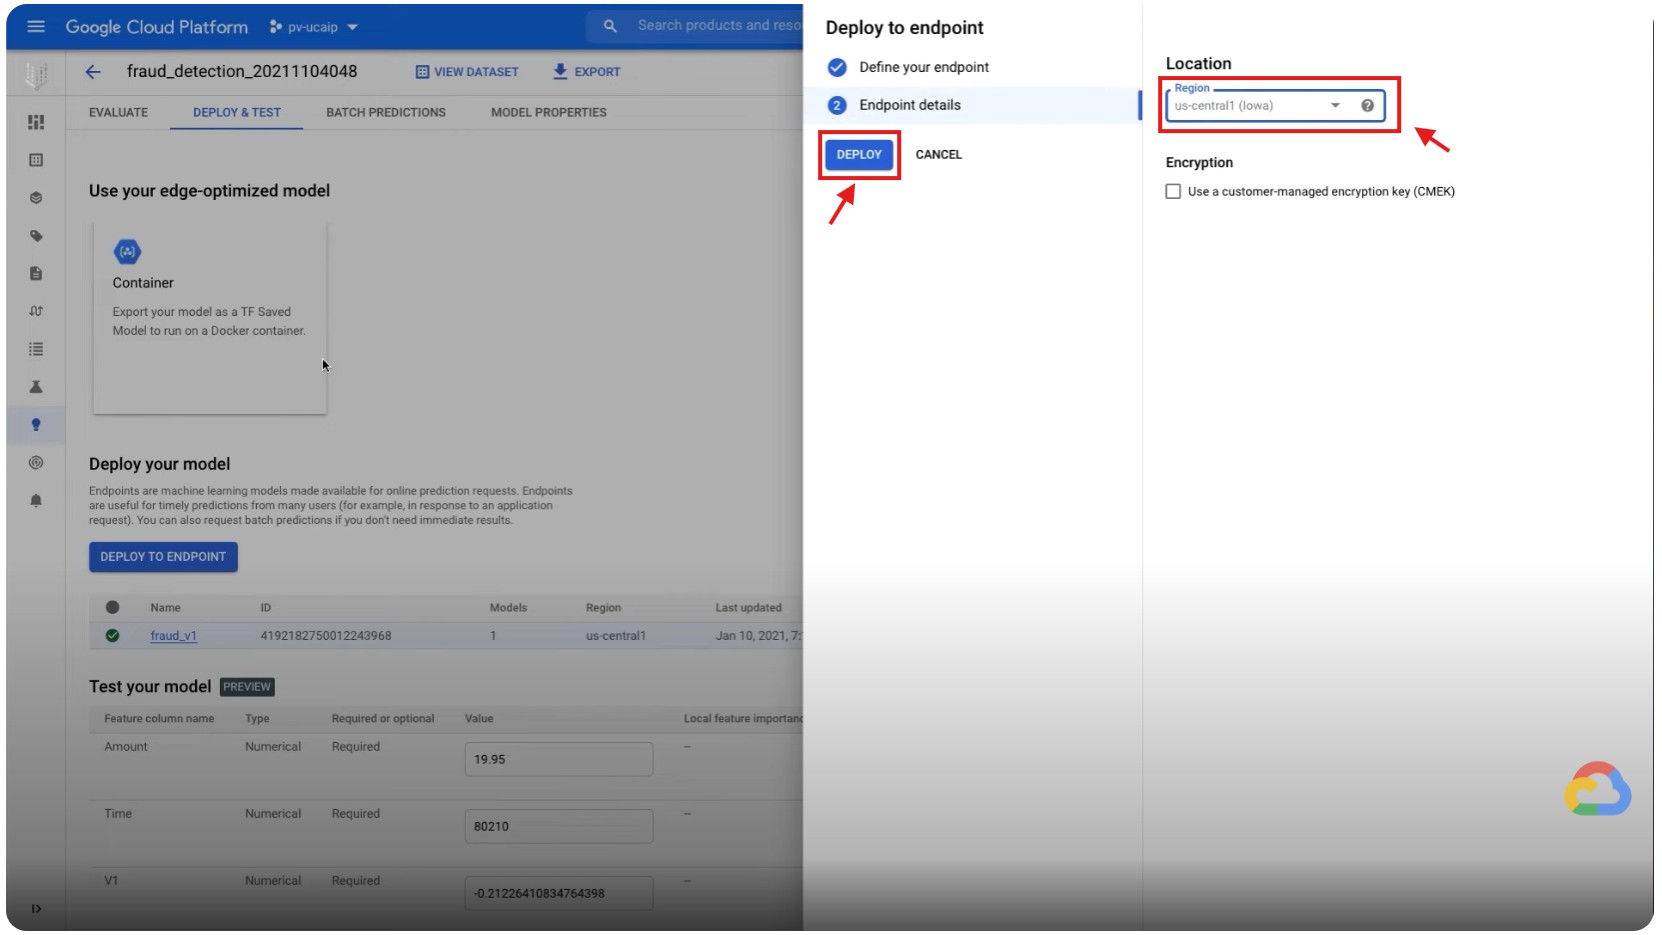Image resolution: width=1662 pixels, height=935 pixels.
Task: Click Cancel in the deploy panel
Action: click(x=938, y=155)
